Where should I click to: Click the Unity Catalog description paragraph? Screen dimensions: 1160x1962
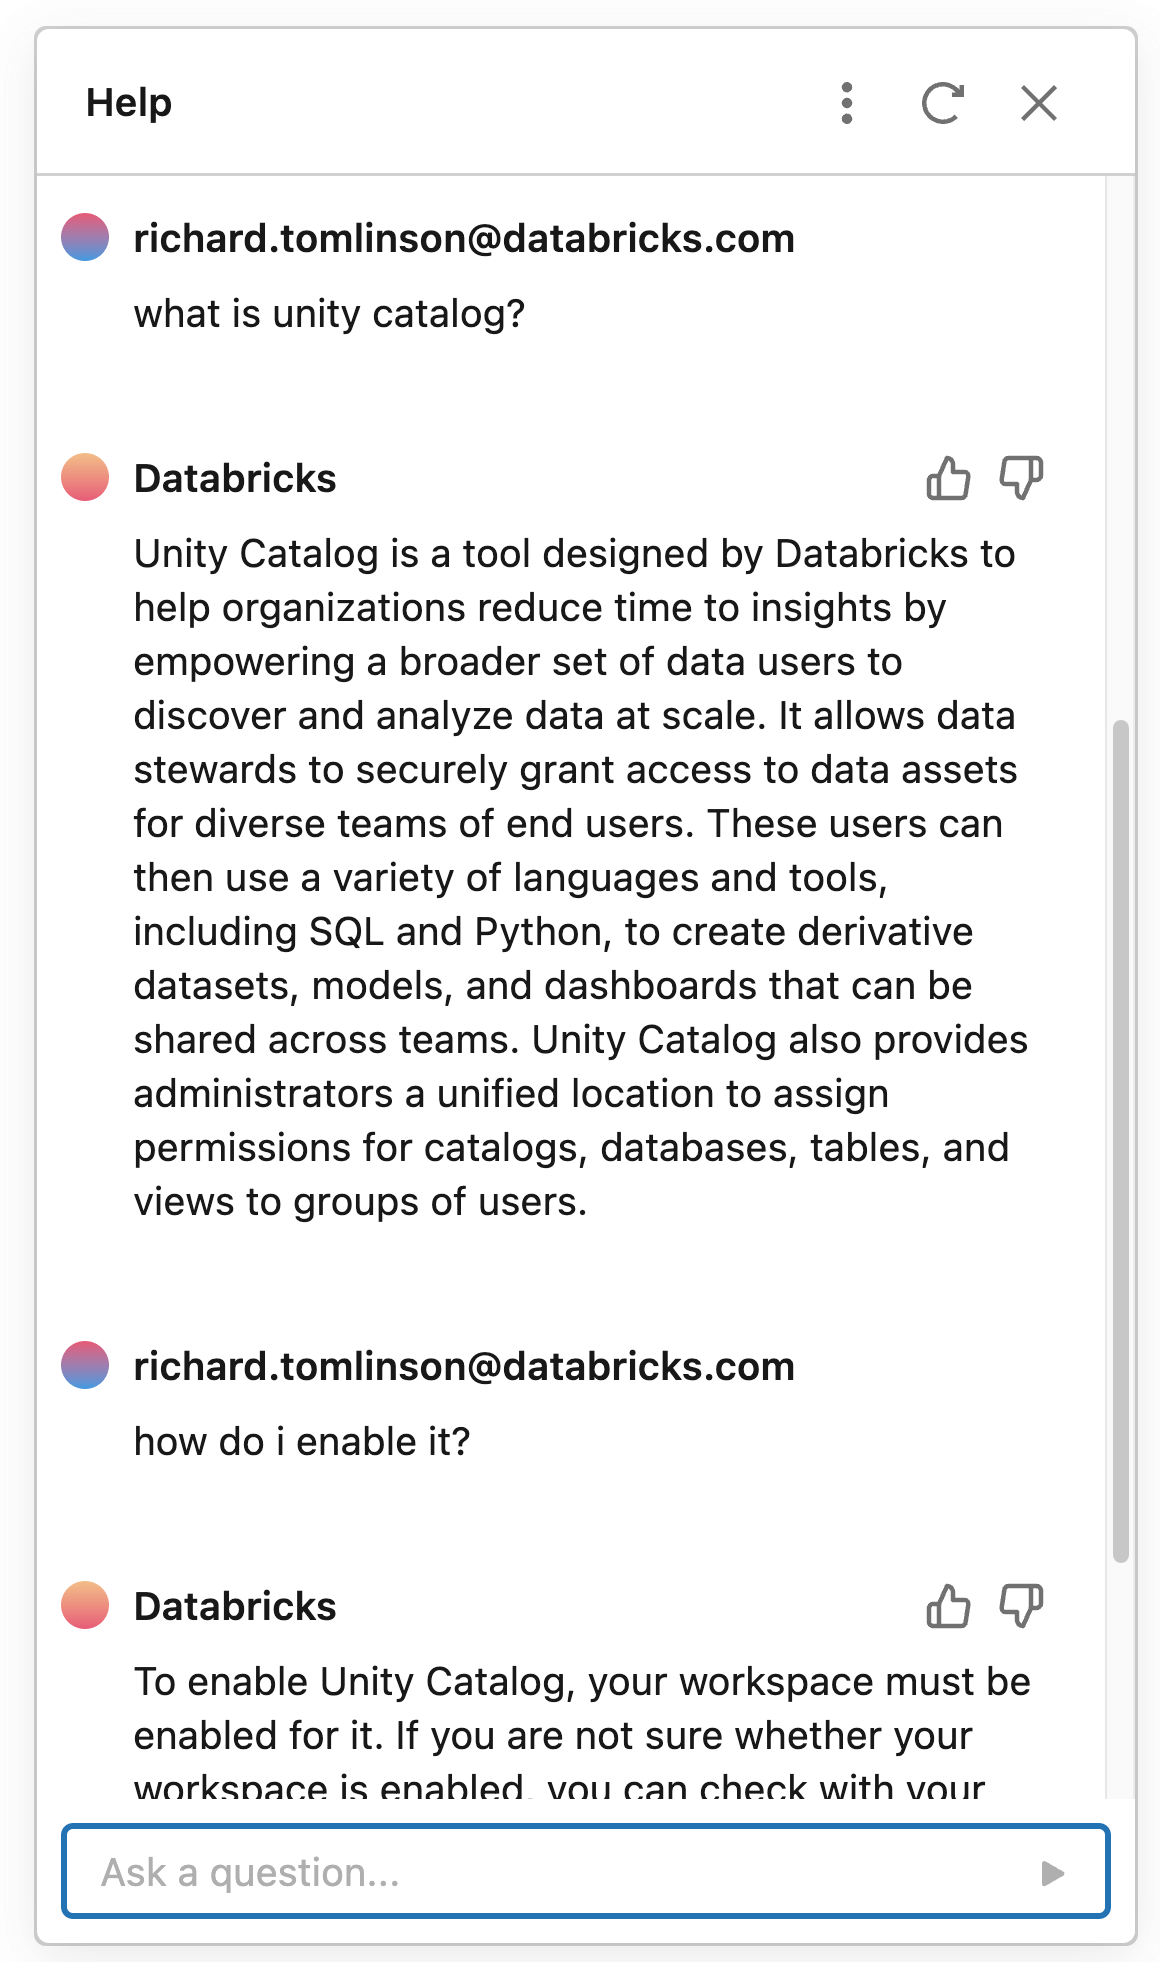[x=580, y=878]
